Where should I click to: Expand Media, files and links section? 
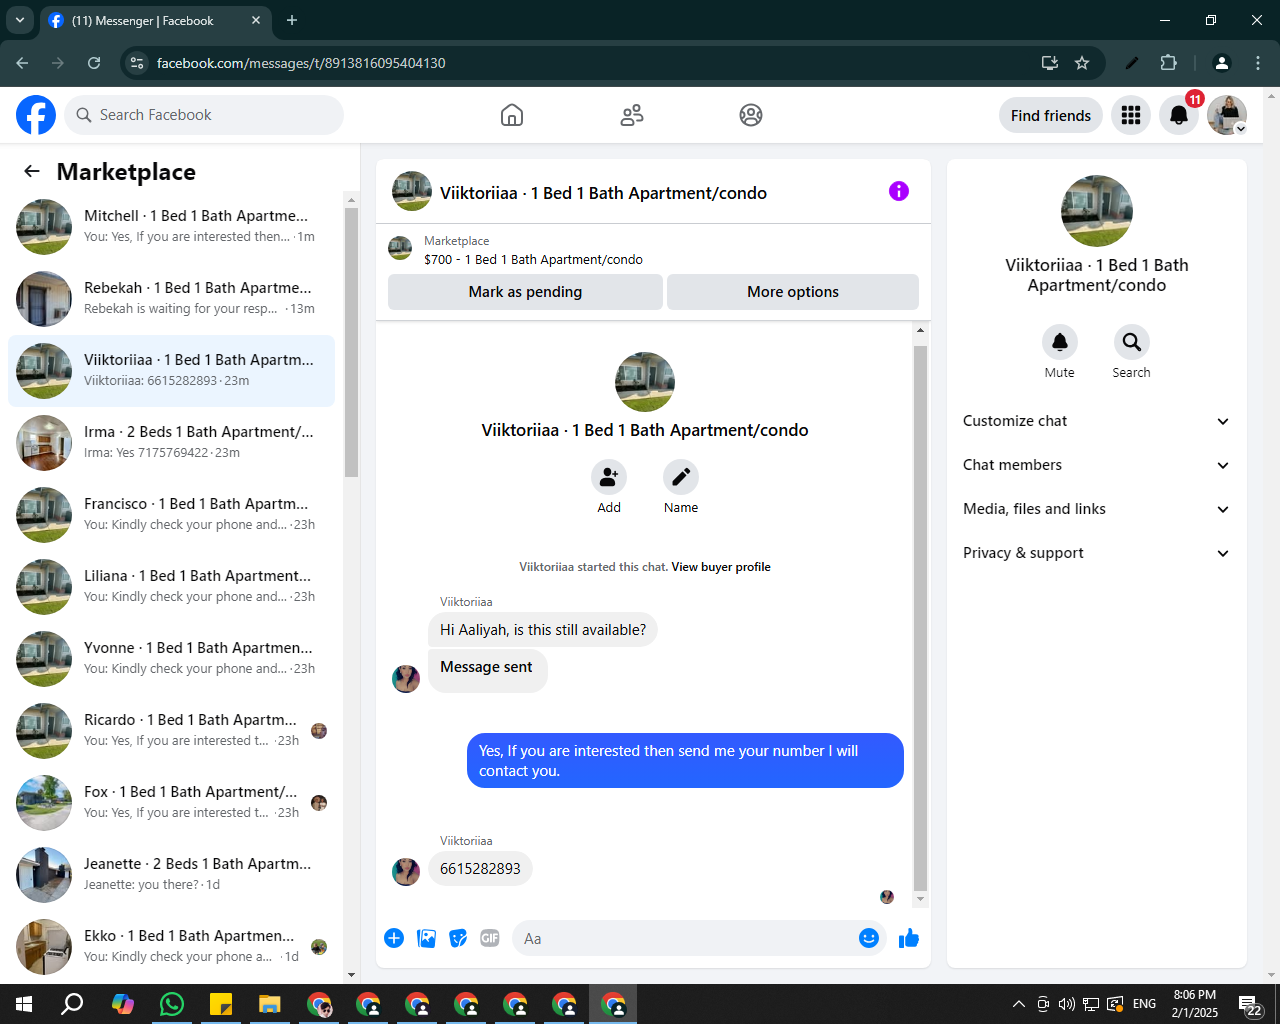(x=1097, y=509)
